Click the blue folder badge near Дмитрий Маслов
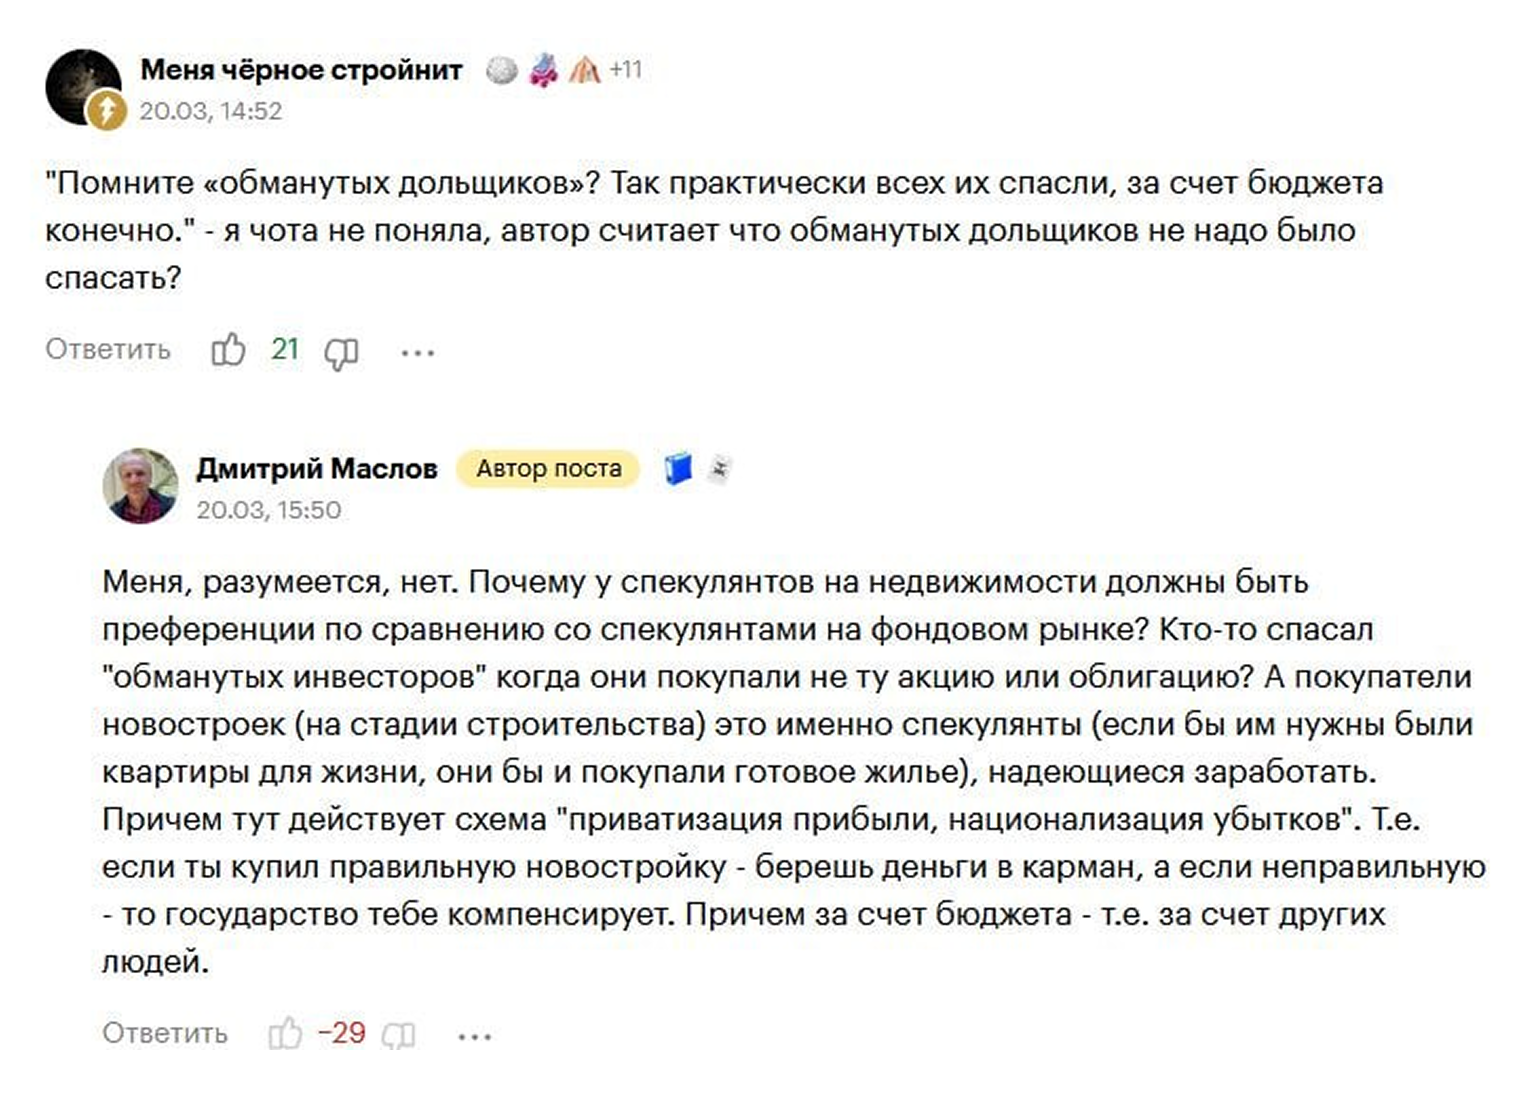Image resolution: width=1520 pixels, height=1108 pixels. (678, 468)
